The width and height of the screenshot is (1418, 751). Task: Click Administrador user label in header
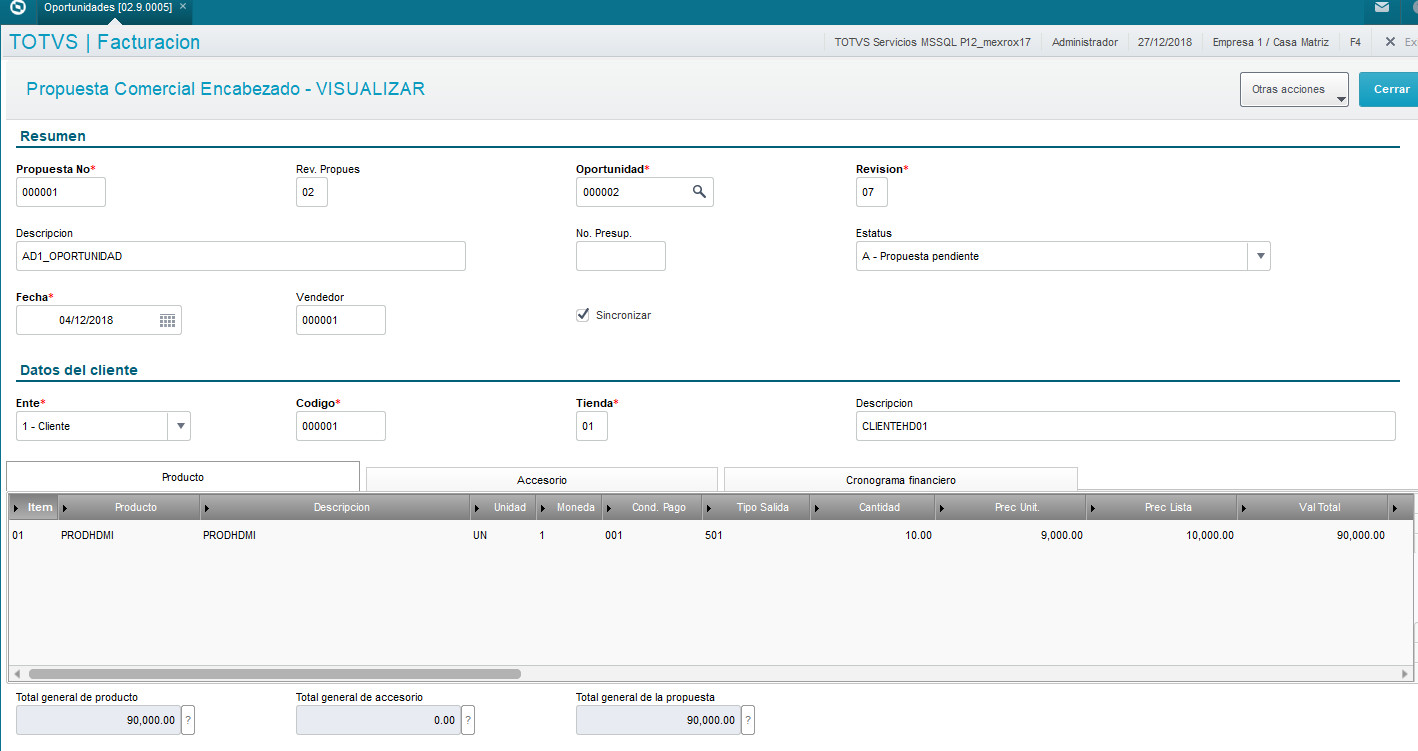pyautogui.click(x=1084, y=42)
